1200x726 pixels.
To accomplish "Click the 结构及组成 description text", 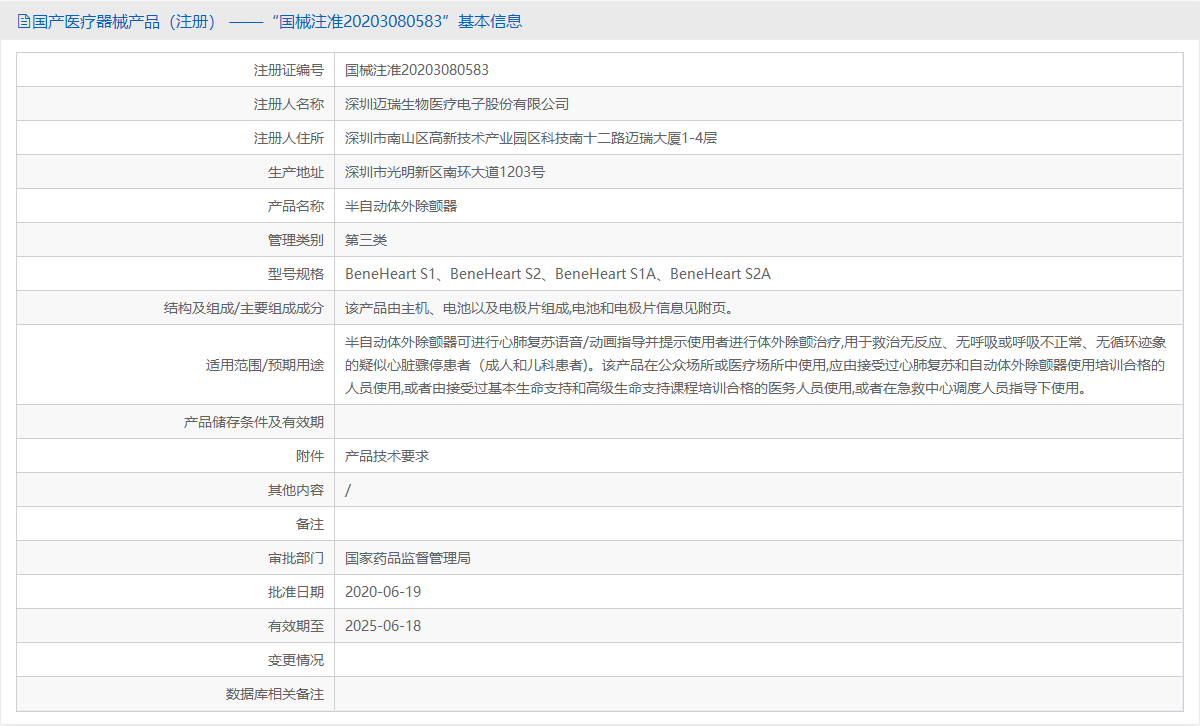I will [543, 307].
